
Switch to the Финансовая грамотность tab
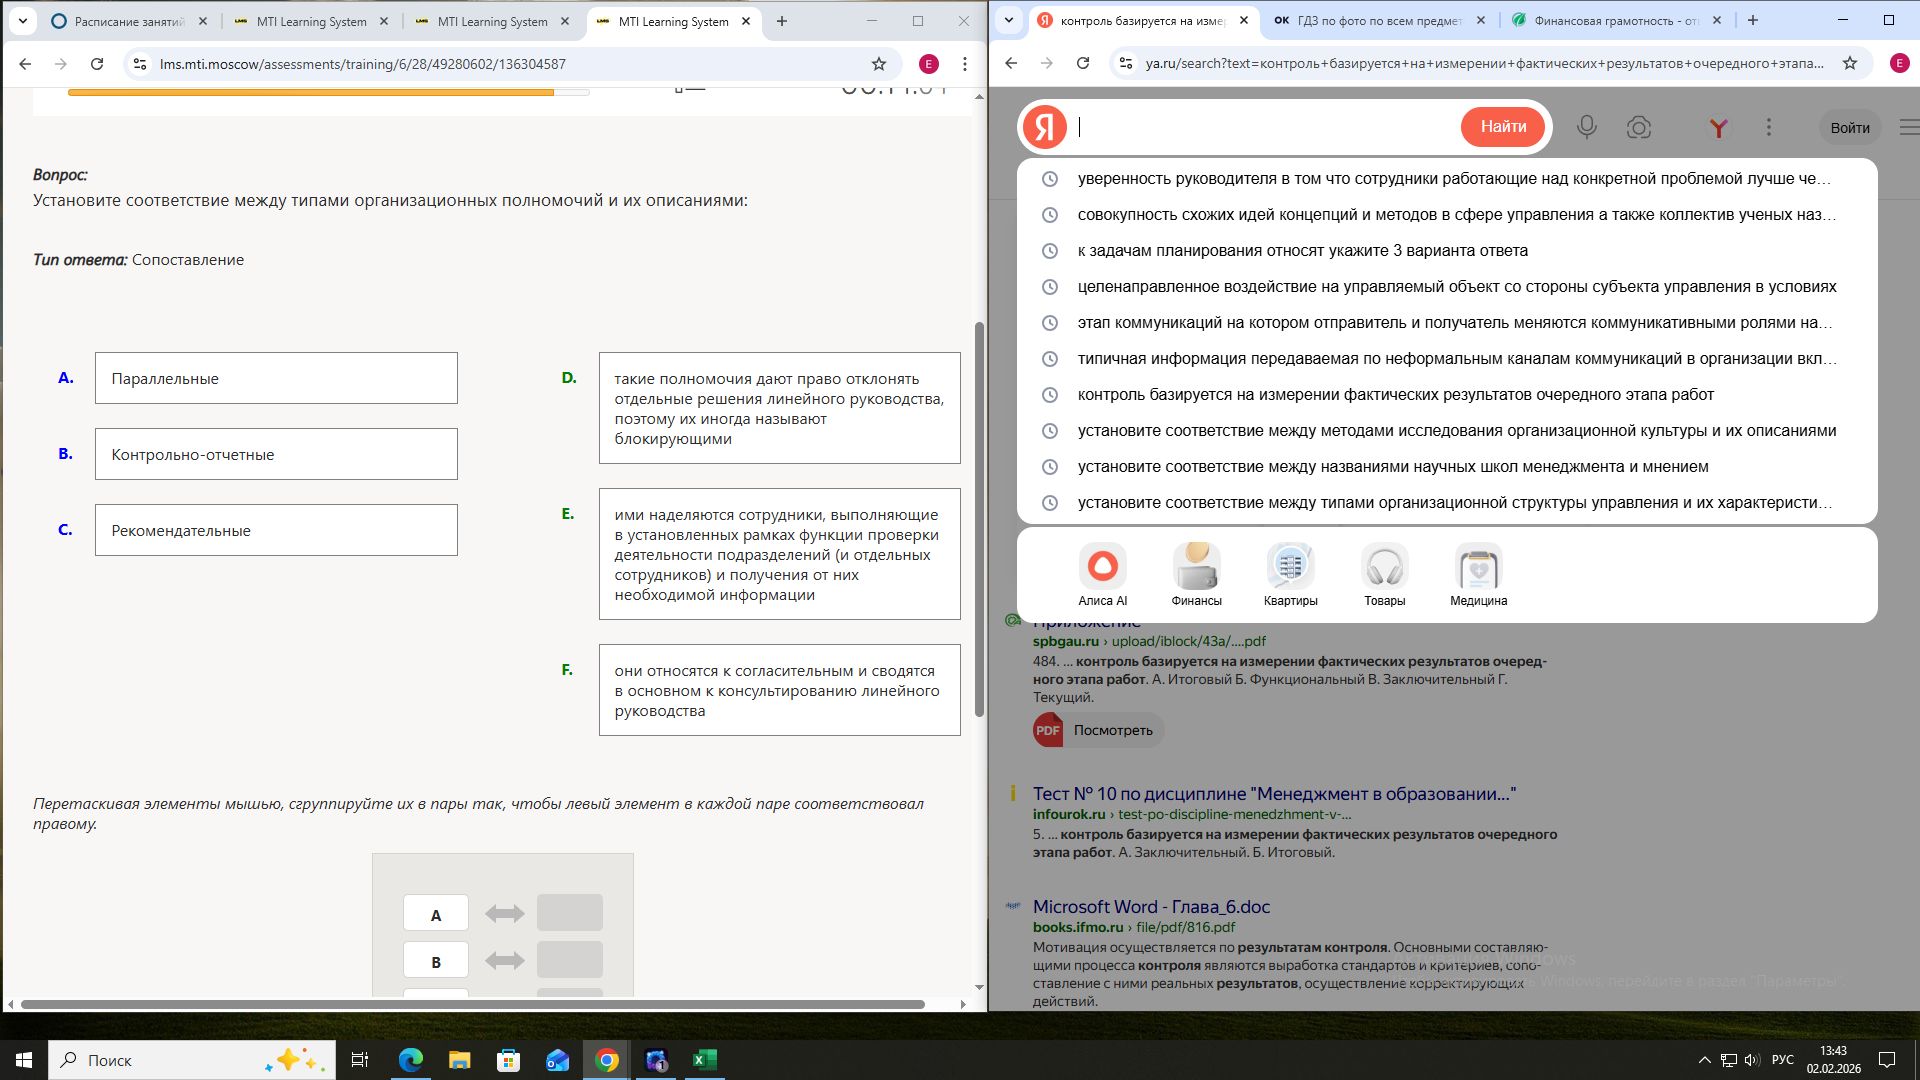click(x=1616, y=20)
